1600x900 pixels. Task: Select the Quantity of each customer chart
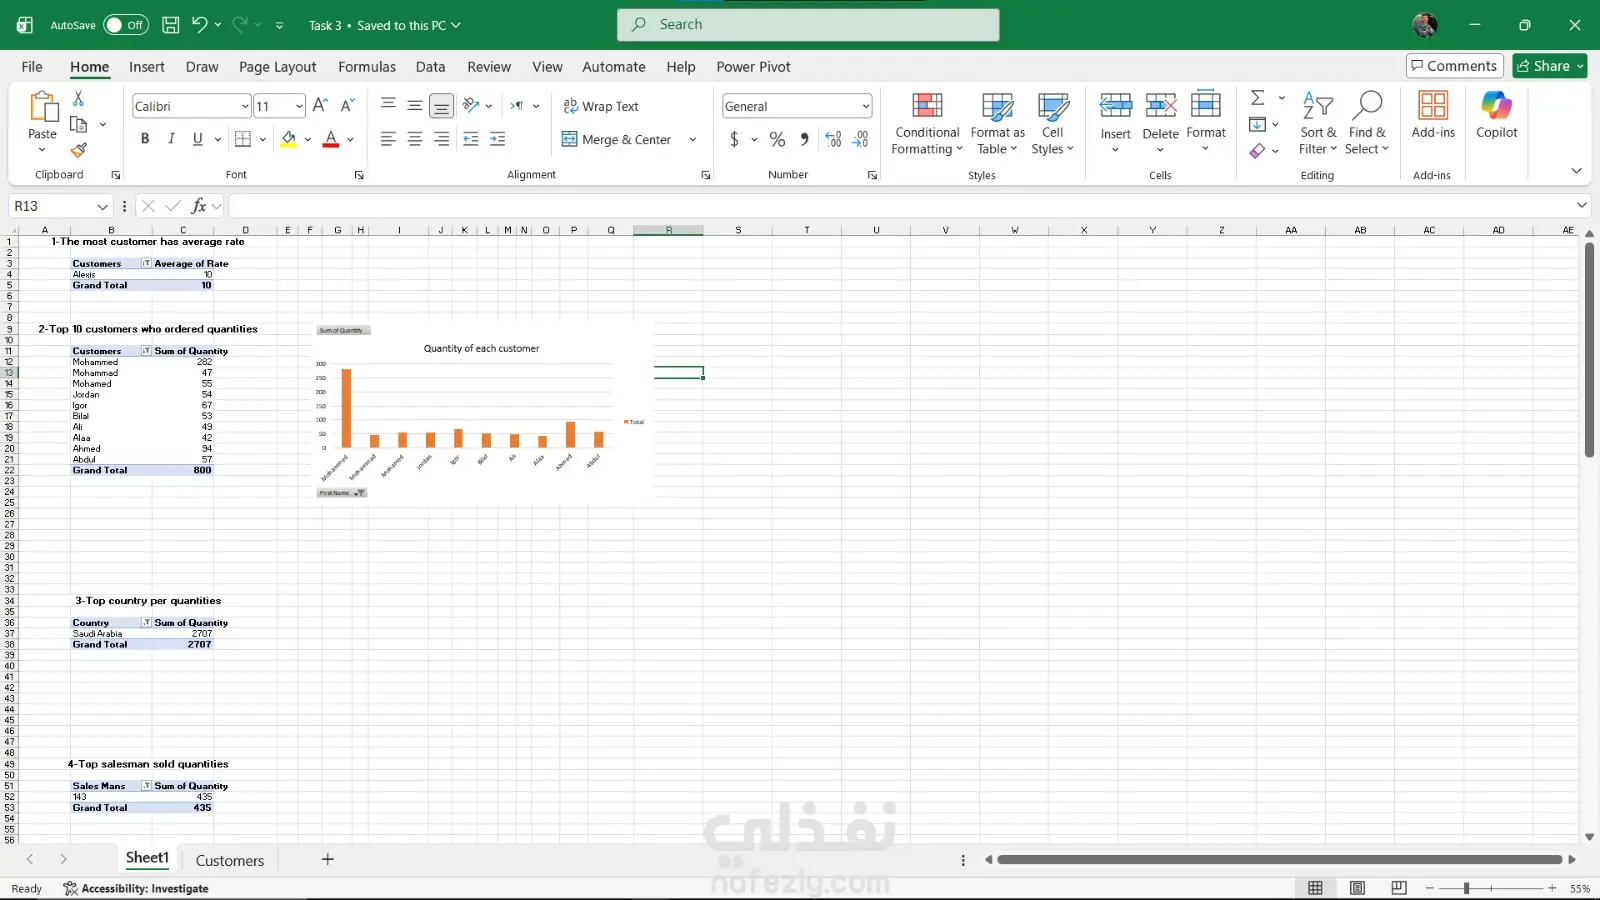[x=483, y=412]
